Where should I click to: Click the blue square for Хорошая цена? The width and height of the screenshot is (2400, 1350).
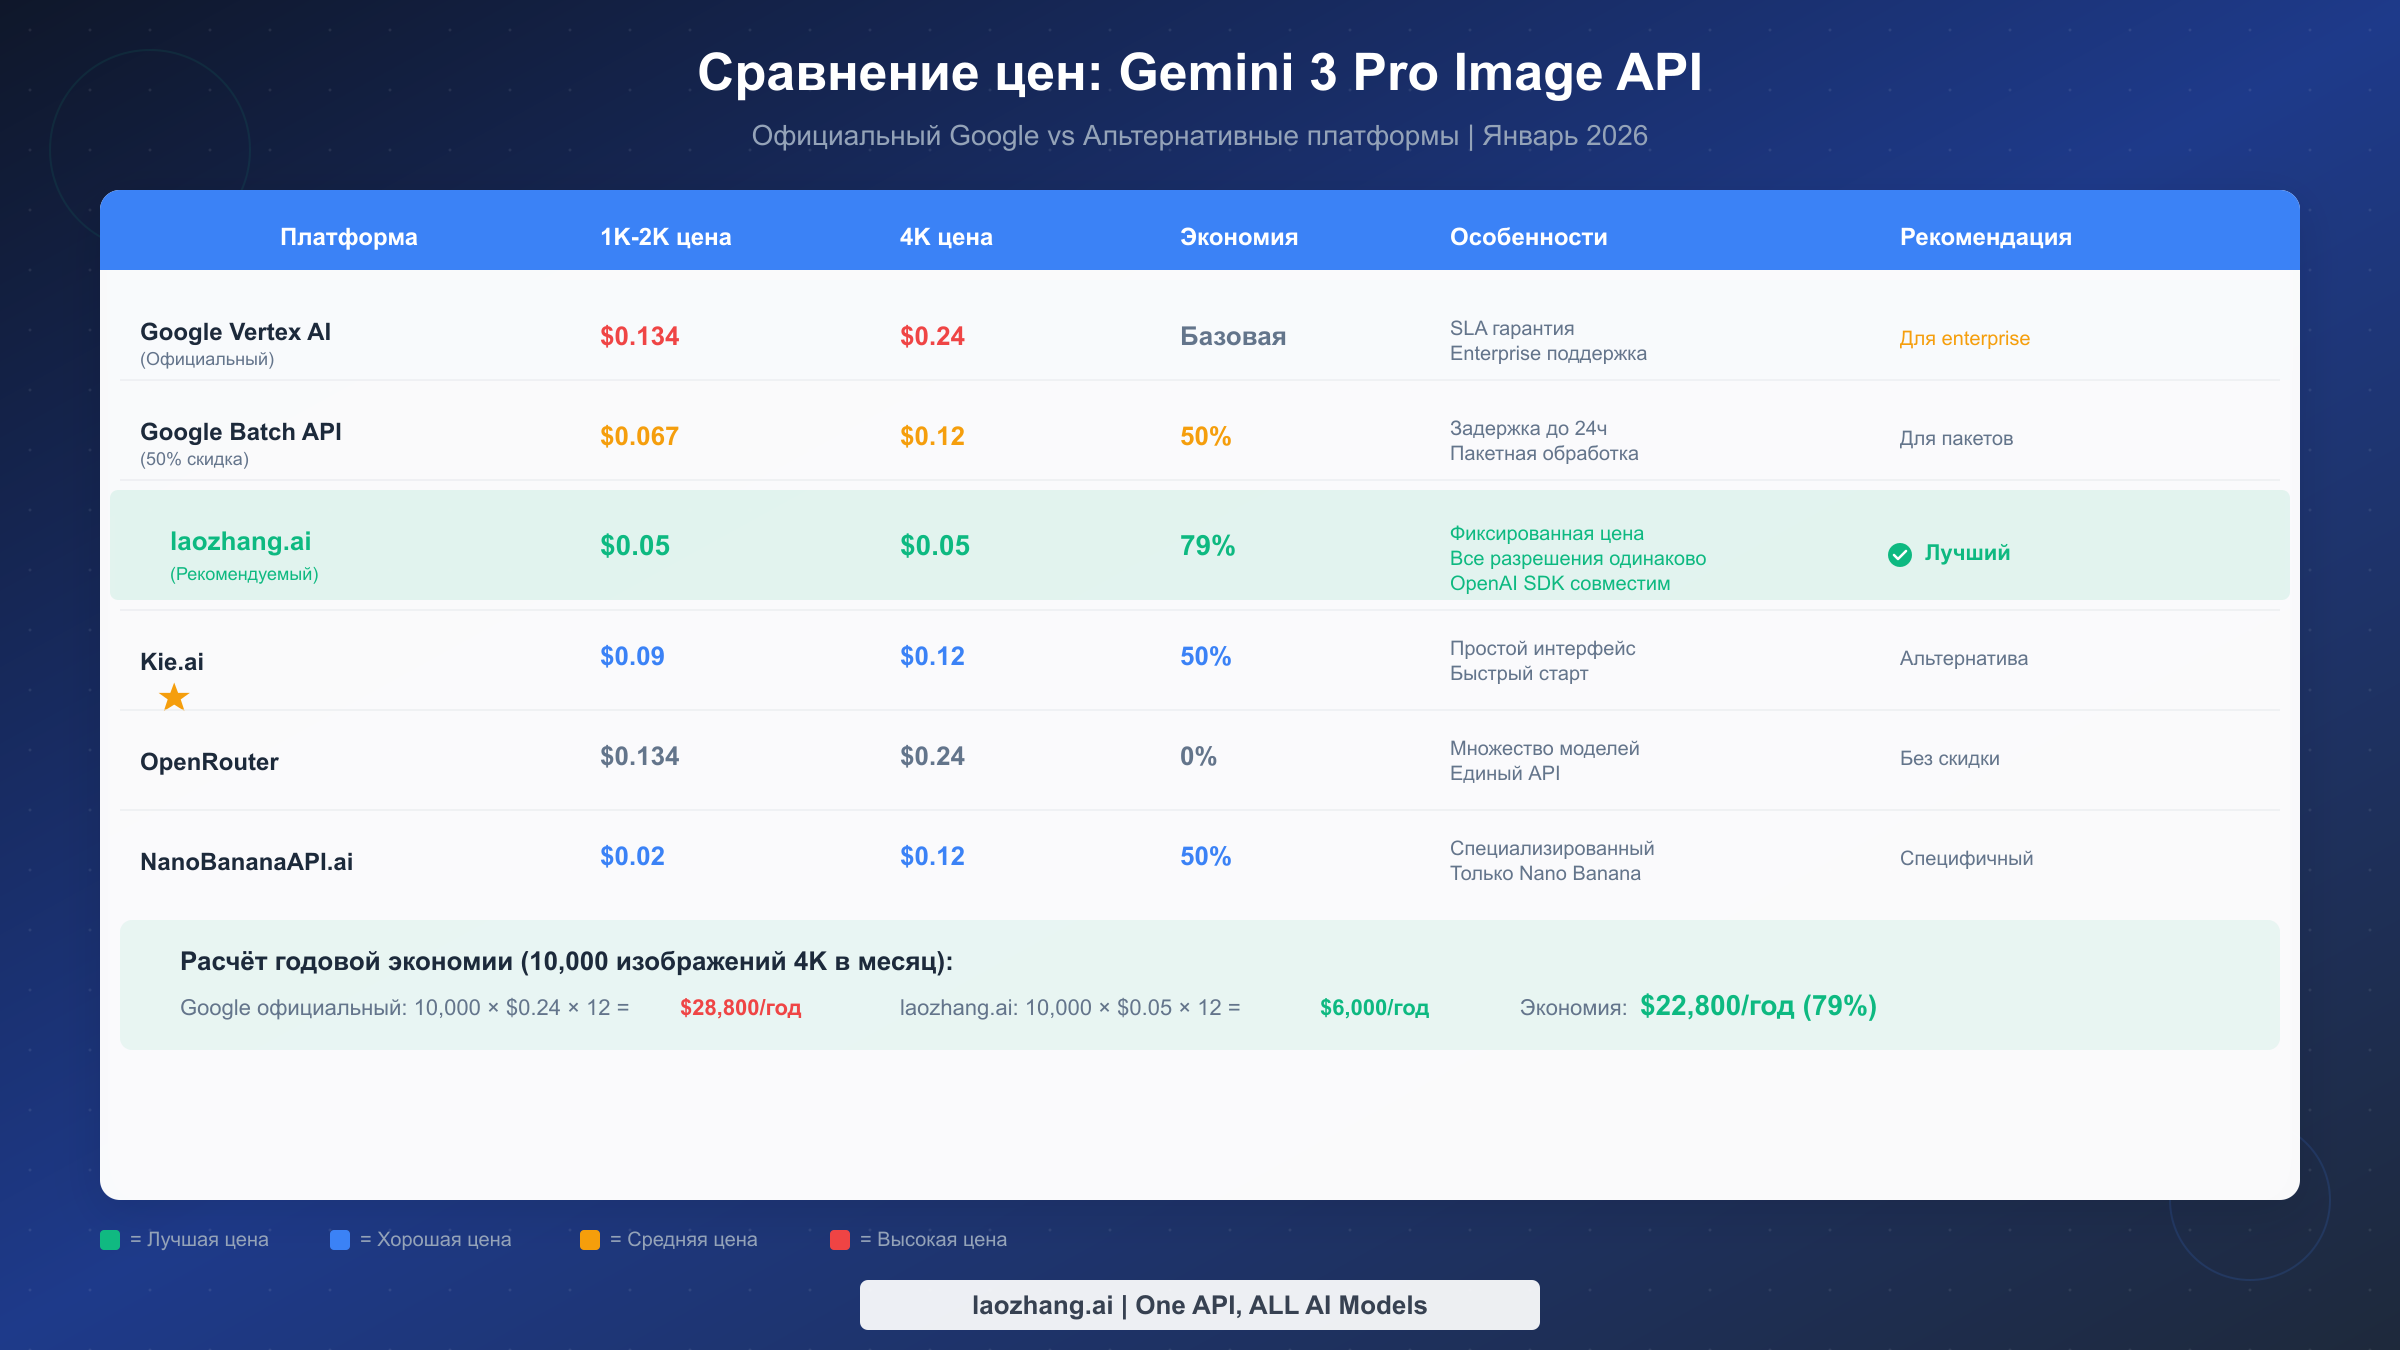(x=339, y=1239)
